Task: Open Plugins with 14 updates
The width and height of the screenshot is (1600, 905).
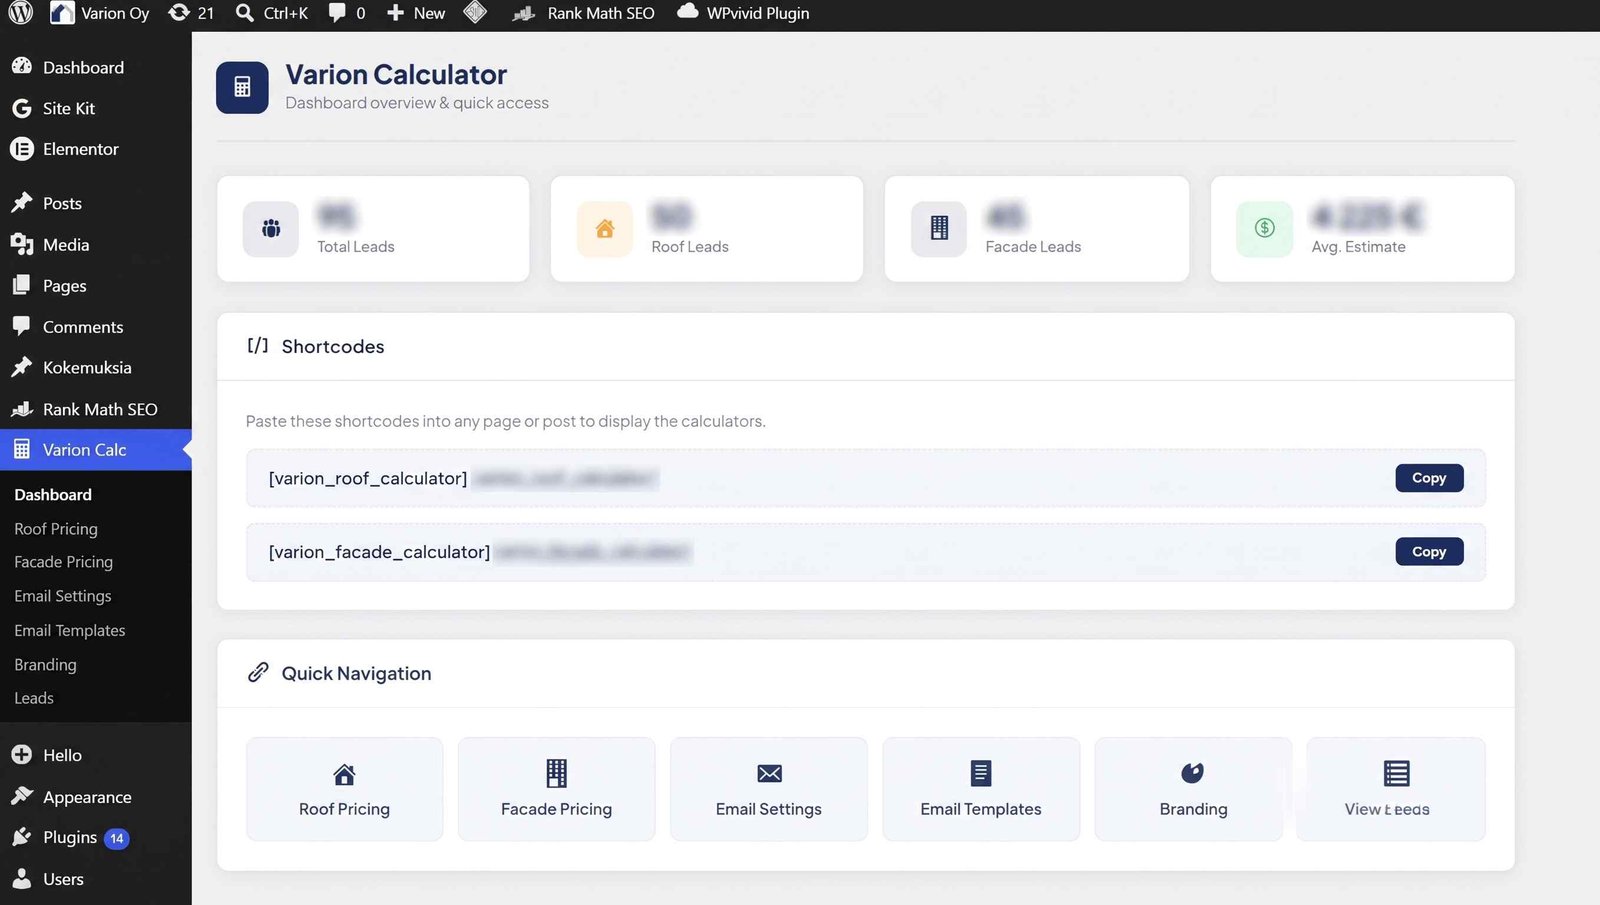Action: [96, 838]
